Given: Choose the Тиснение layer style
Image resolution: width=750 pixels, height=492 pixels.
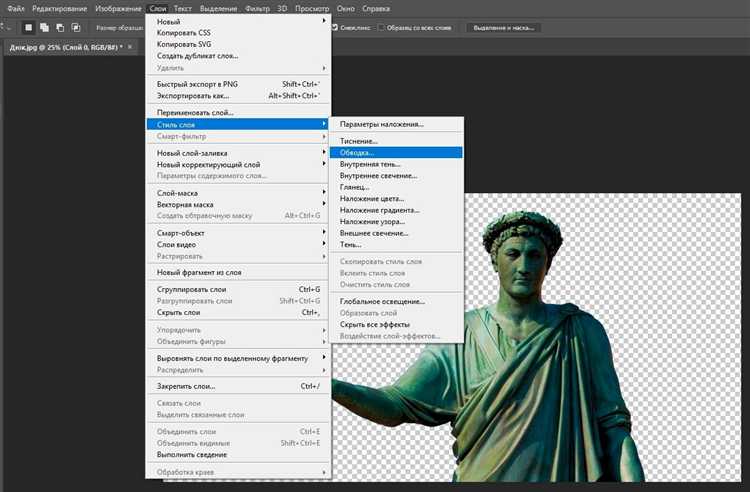Looking at the screenshot, I should pos(396,141).
